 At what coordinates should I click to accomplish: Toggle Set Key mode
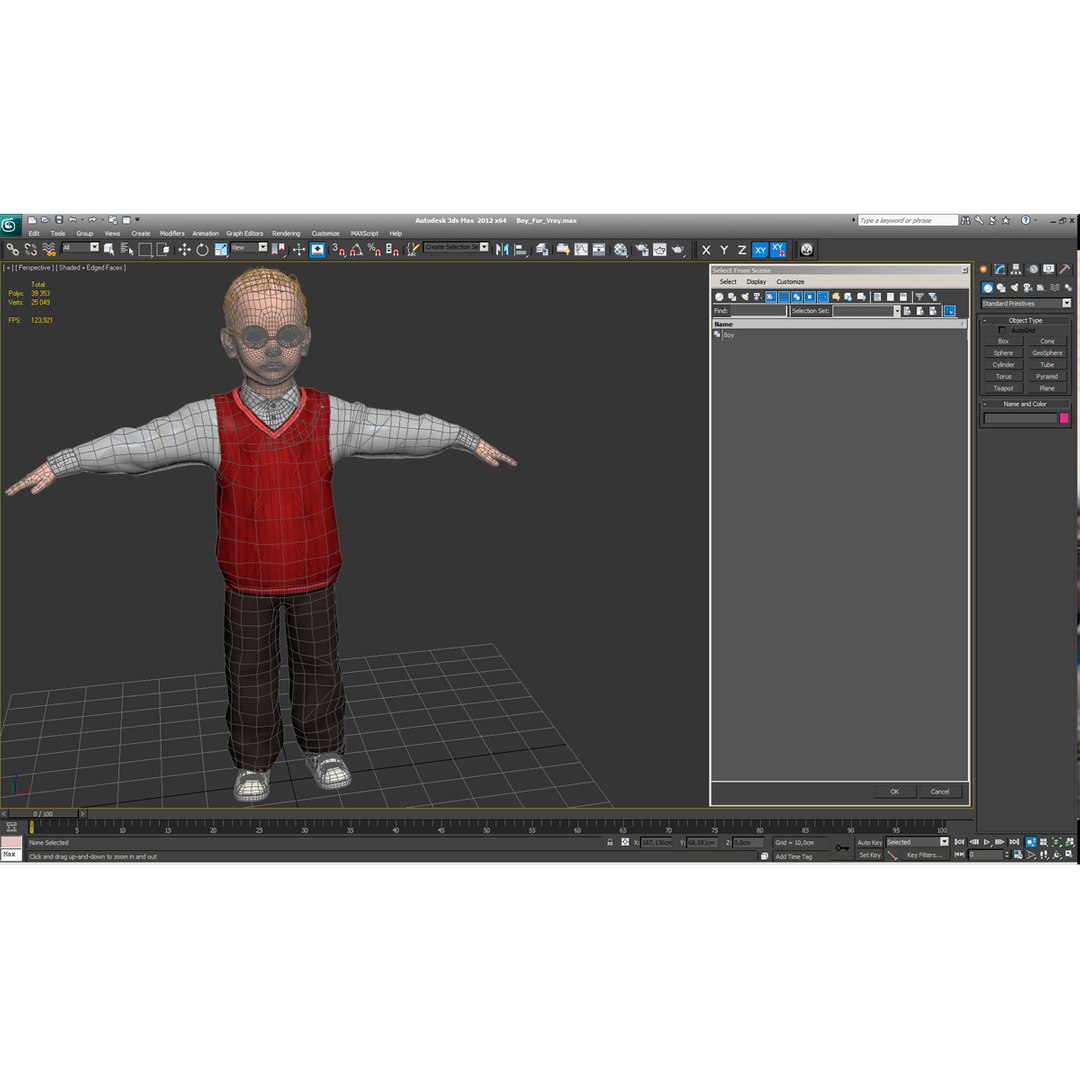(x=869, y=855)
